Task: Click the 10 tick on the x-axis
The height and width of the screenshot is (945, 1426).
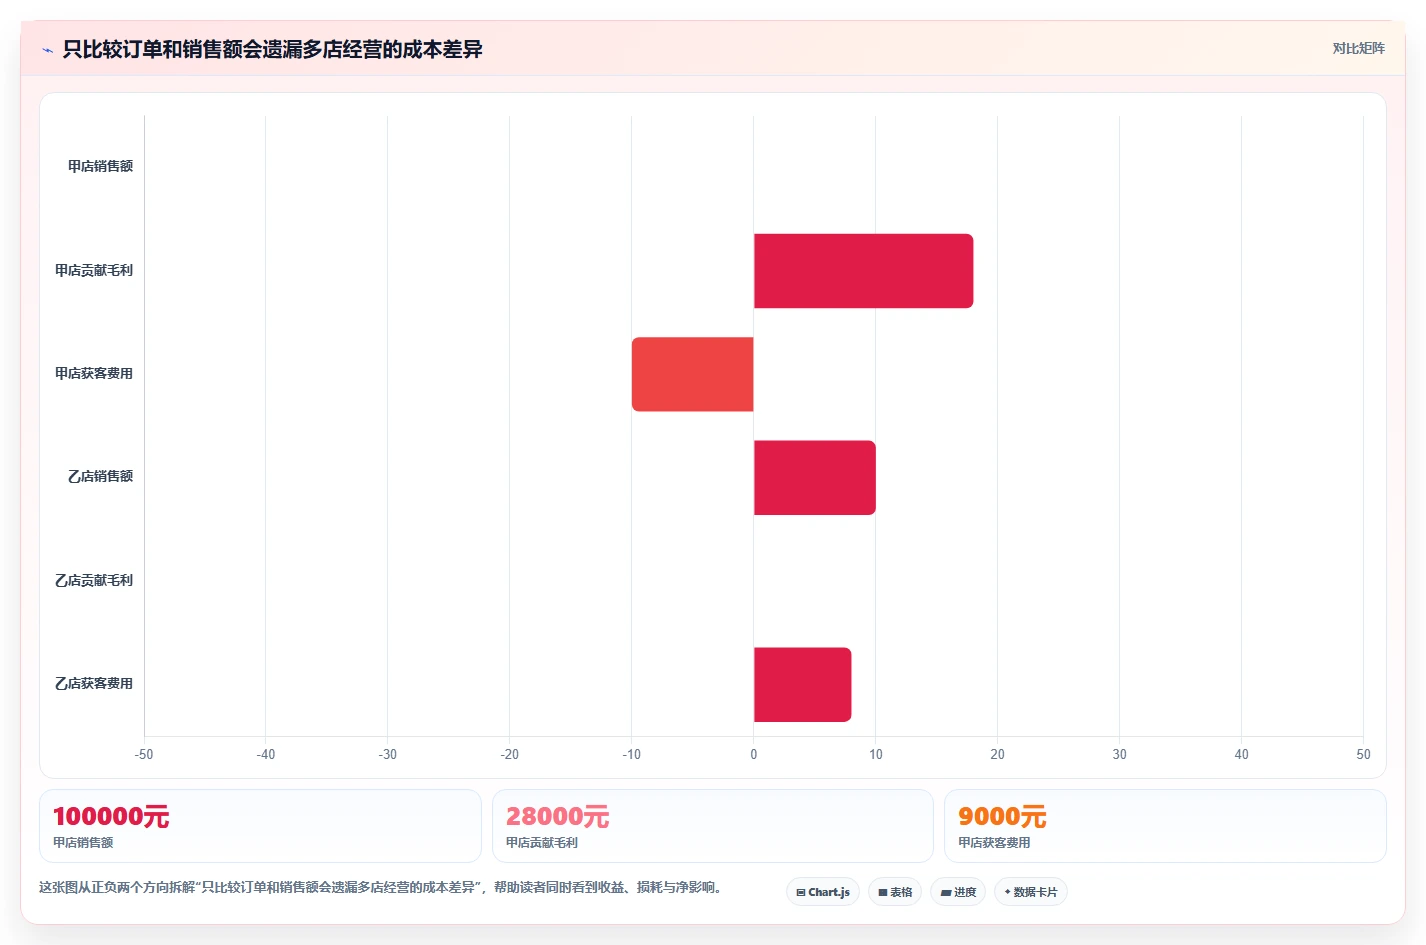Action: coord(876,754)
